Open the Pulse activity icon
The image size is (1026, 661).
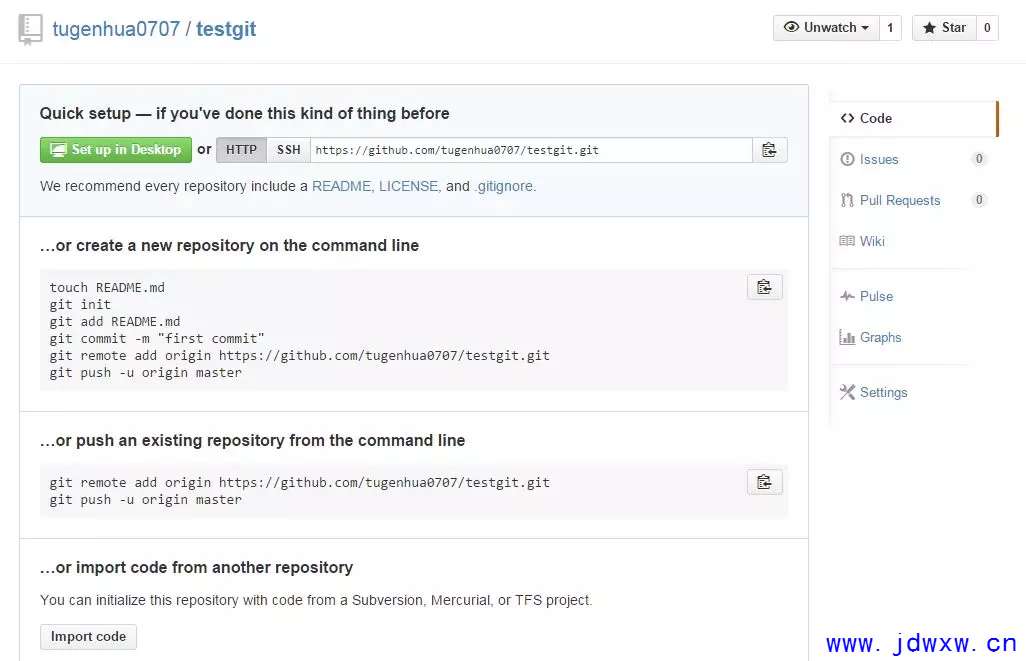tap(847, 296)
